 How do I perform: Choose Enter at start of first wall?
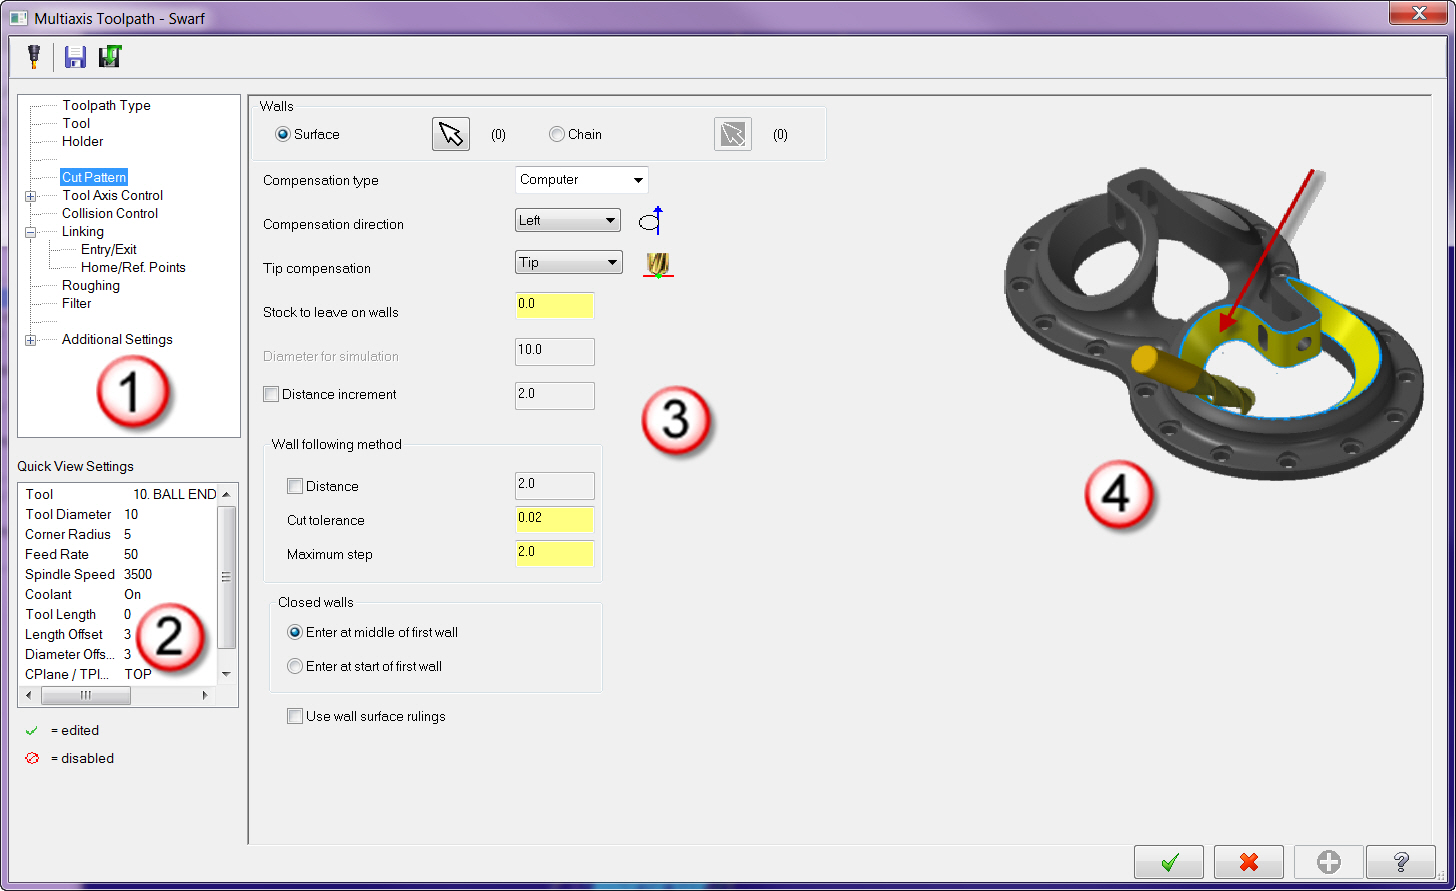(295, 666)
